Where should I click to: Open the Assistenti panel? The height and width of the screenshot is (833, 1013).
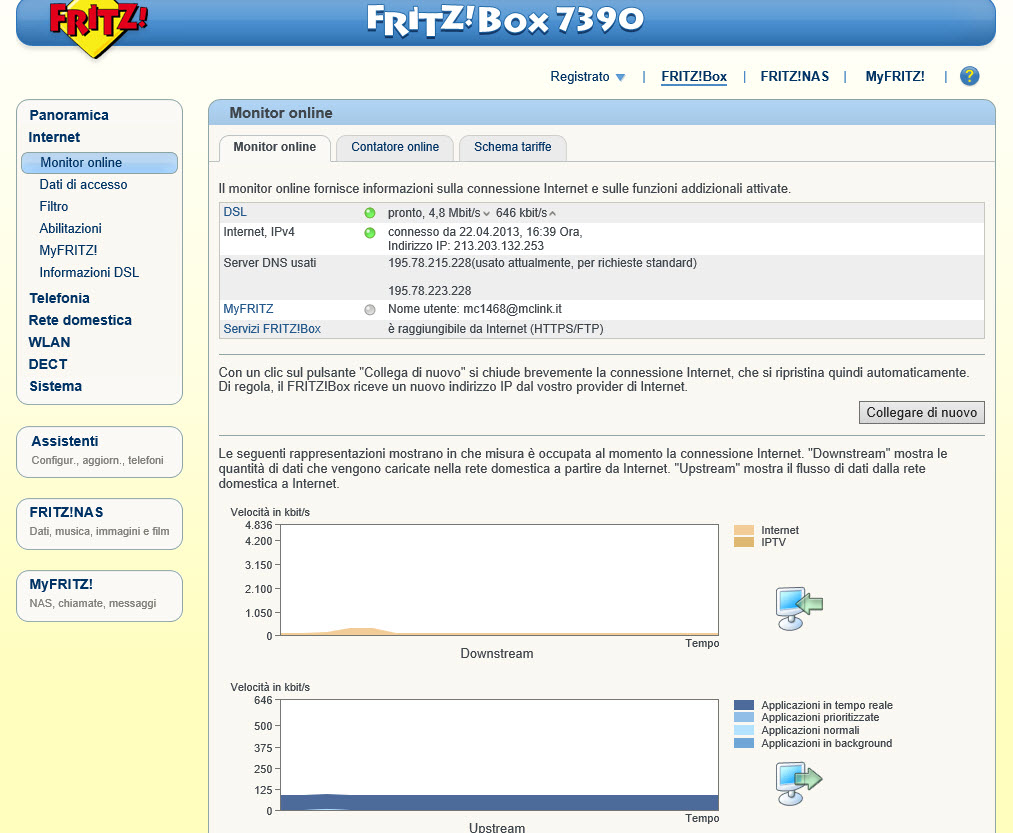[x=99, y=452]
